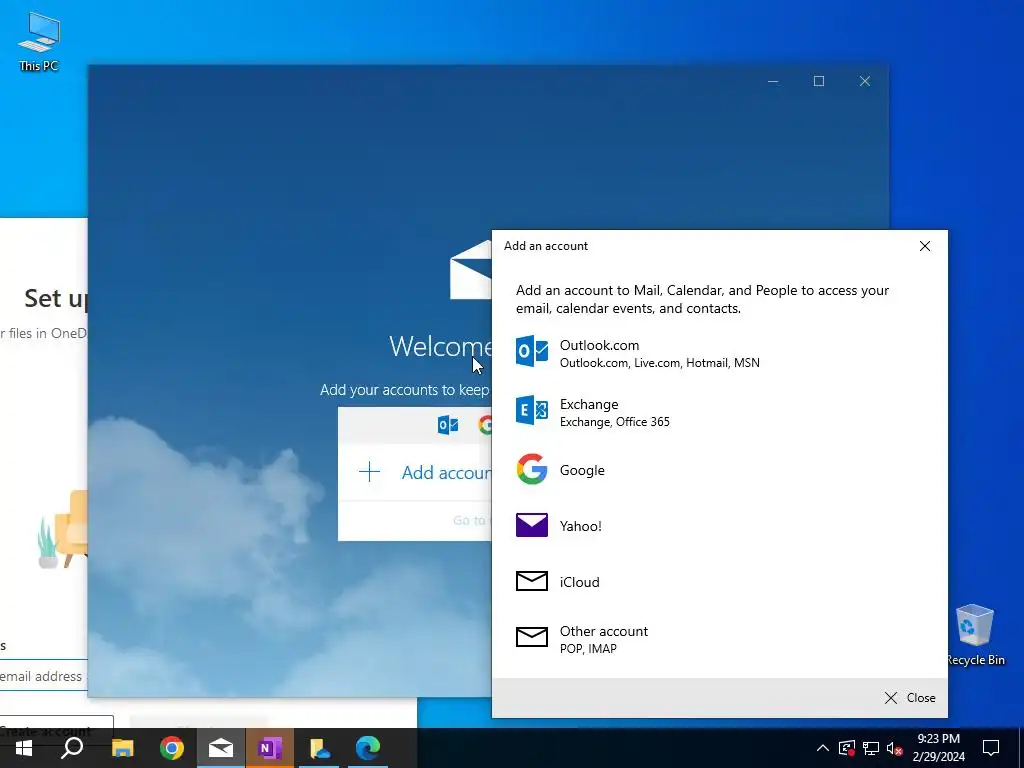Launch Google Chrome from taskbar
Viewport: 1024px width, 768px height.
click(x=172, y=748)
